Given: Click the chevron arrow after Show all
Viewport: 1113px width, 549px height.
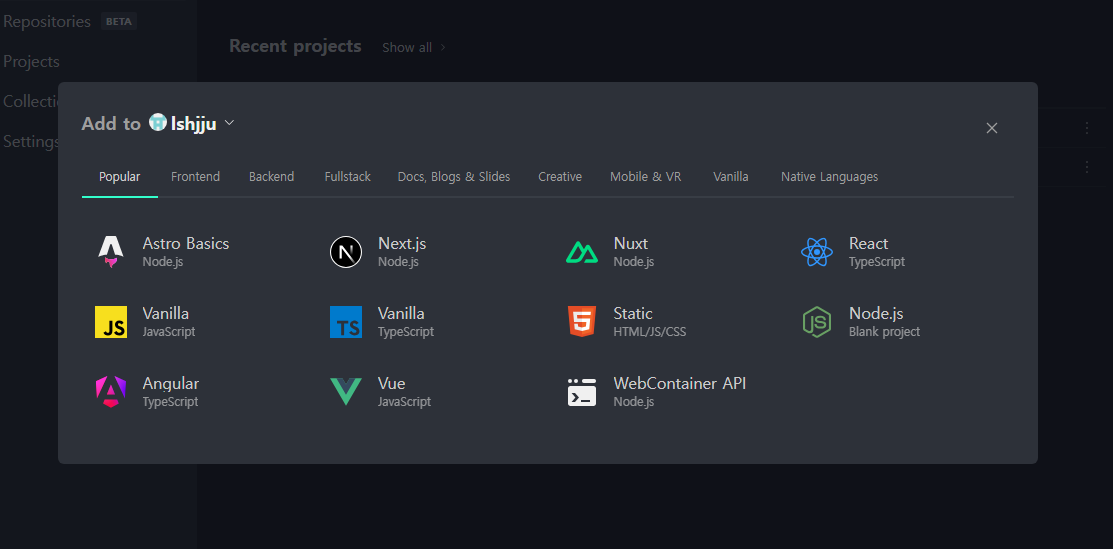Looking at the screenshot, I should 443,48.
